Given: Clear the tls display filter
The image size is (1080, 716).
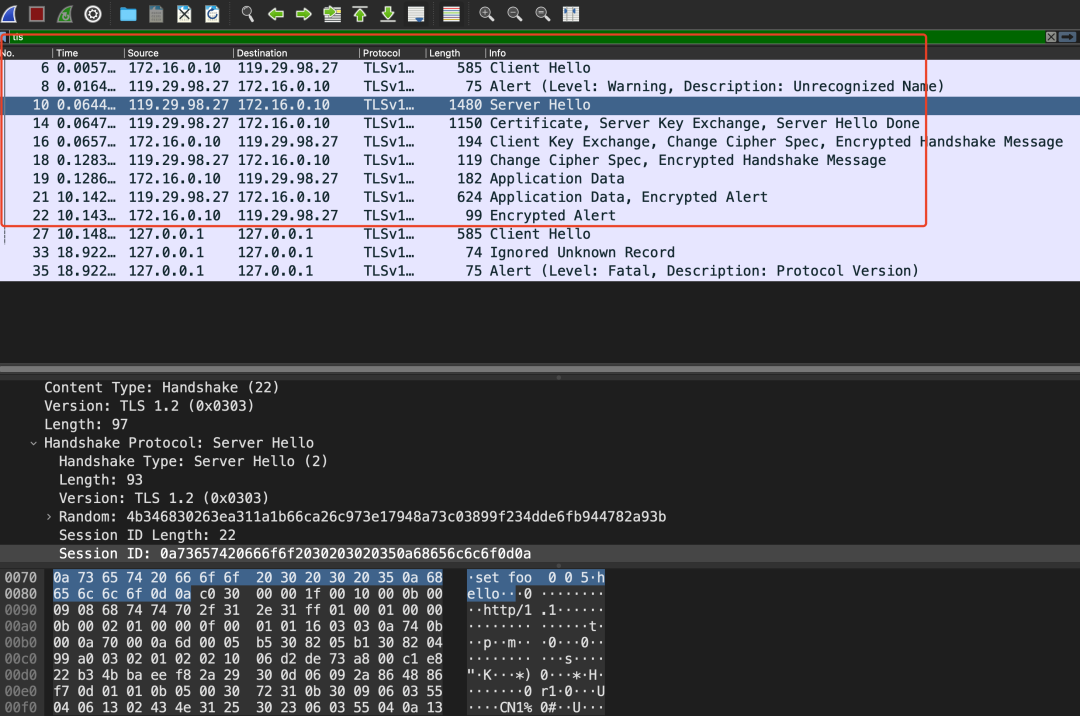Looking at the screenshot, I should [x=1051, y=37].
